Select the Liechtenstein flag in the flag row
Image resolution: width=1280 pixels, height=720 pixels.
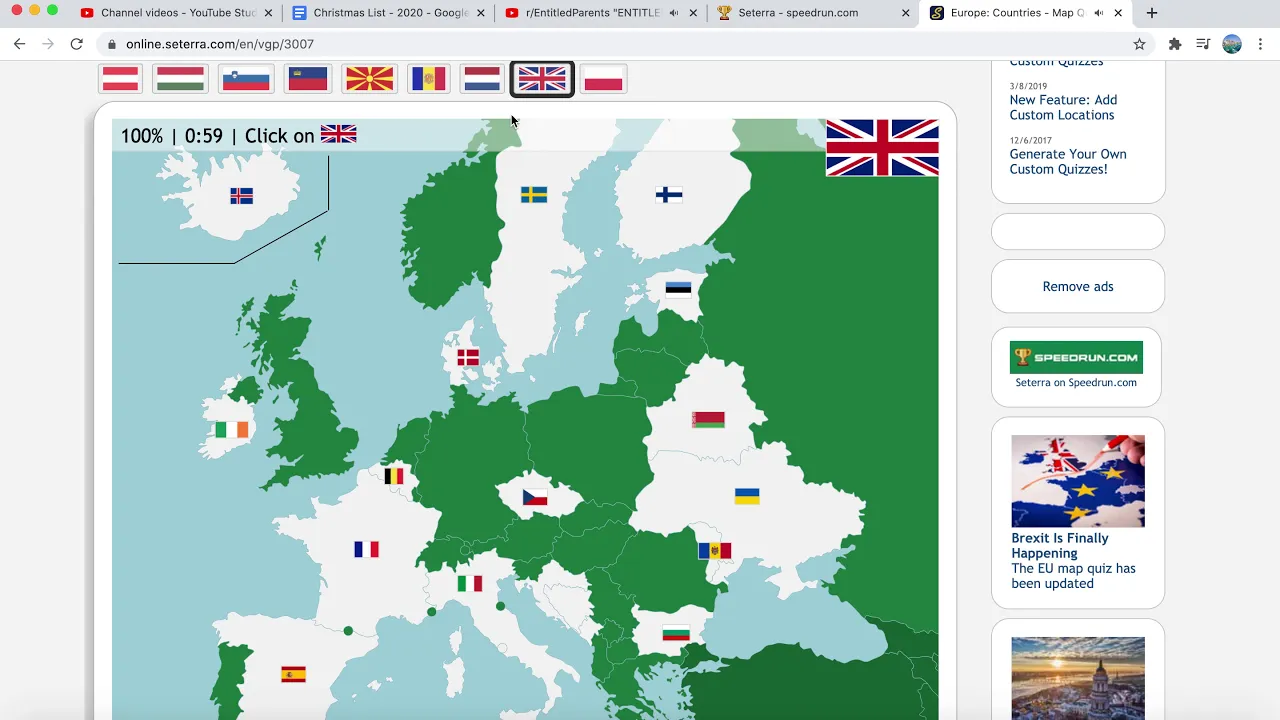pos(308,79)
